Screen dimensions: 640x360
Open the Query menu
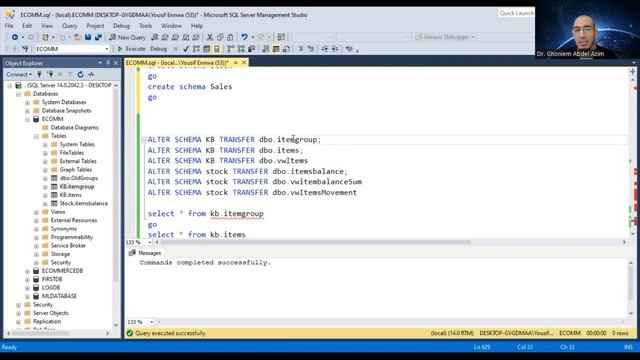click(69, 26)
